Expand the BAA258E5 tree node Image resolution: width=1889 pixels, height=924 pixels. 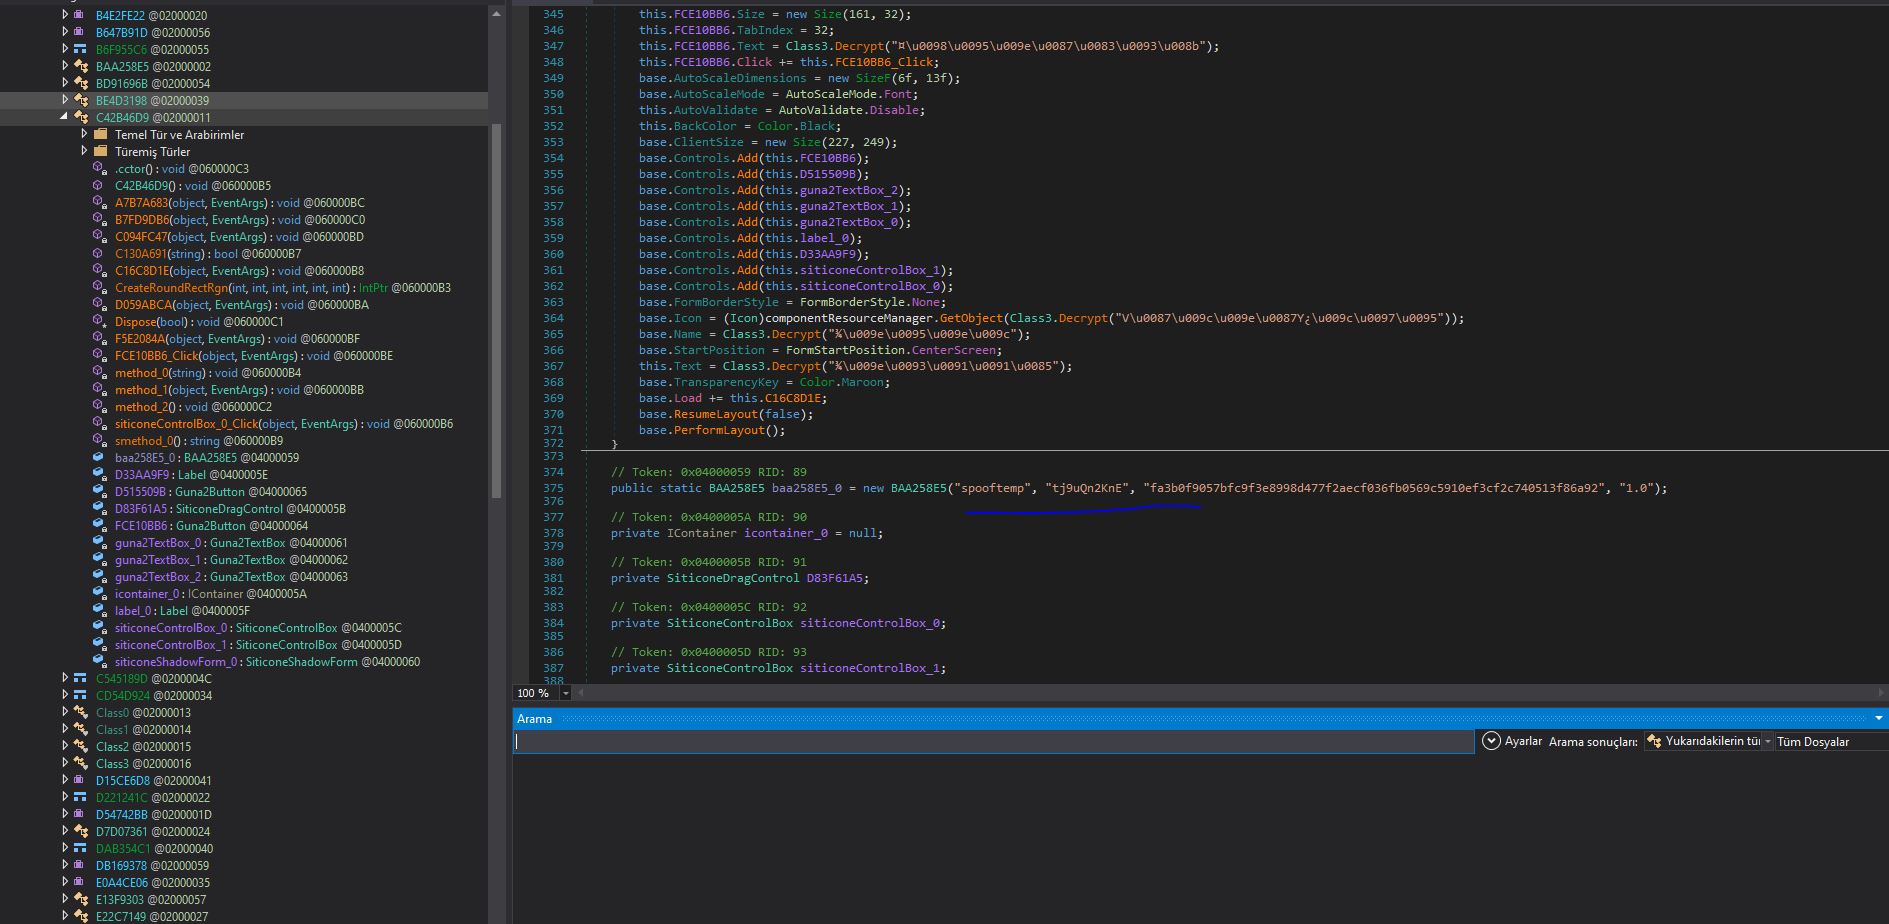[x=65, y=67]
